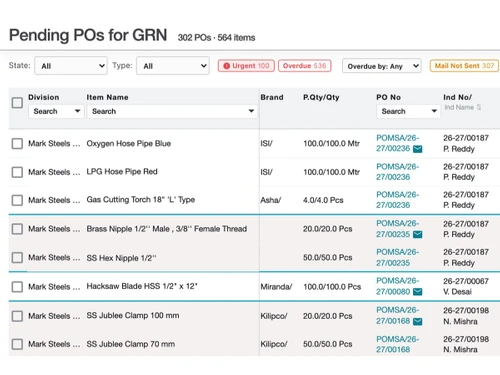
Task: Check the SS Jubilee Clamp 70 mm row
Action: [x=17, y=344]
